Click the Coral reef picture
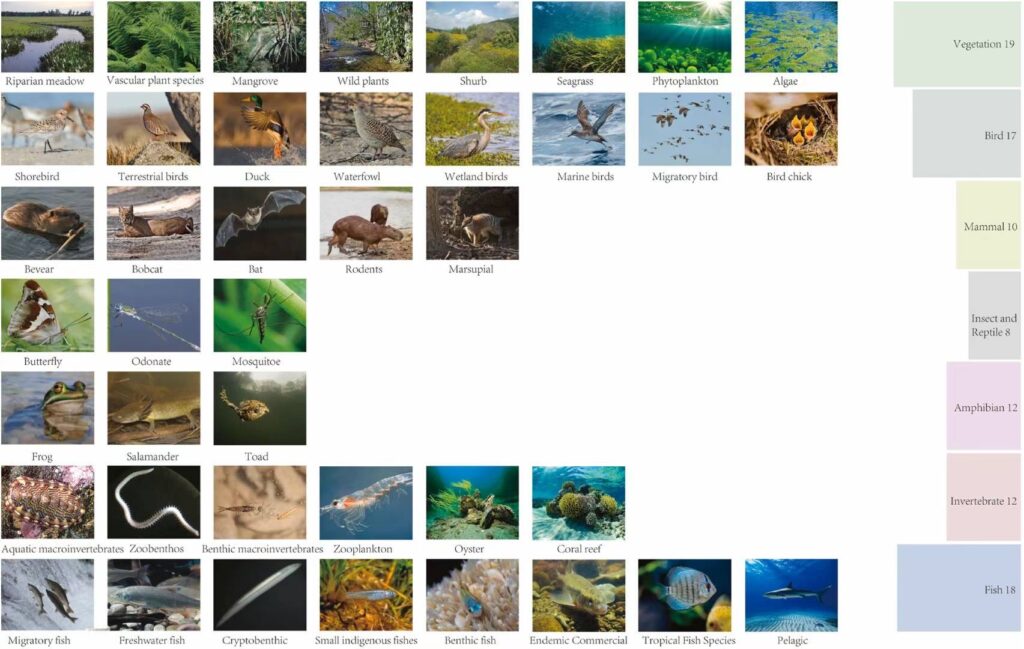The width and height of the screenshot is (1024, 649). (579, 503)
